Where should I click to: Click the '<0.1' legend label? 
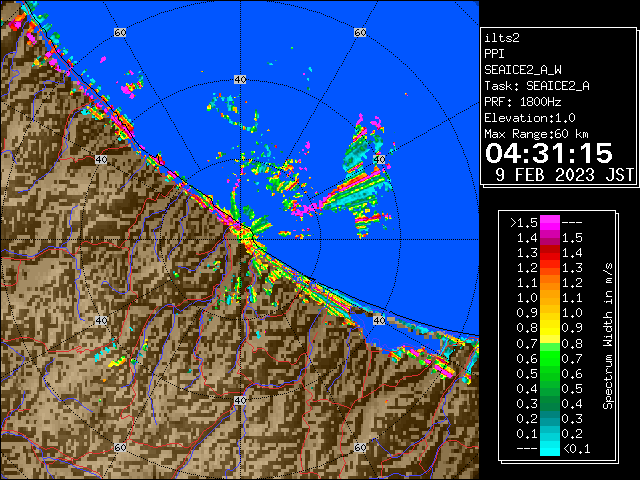pos(577,449)
